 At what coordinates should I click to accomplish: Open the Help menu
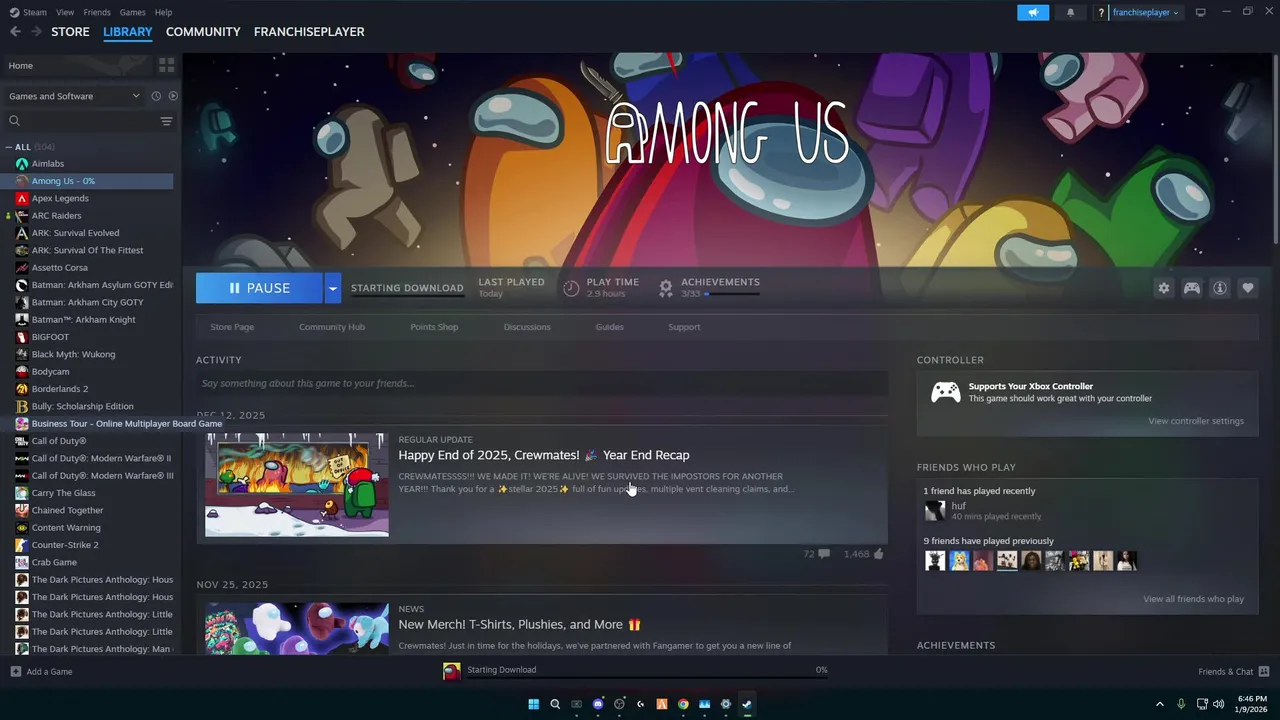pyautogui.click(x=163, y=12)
